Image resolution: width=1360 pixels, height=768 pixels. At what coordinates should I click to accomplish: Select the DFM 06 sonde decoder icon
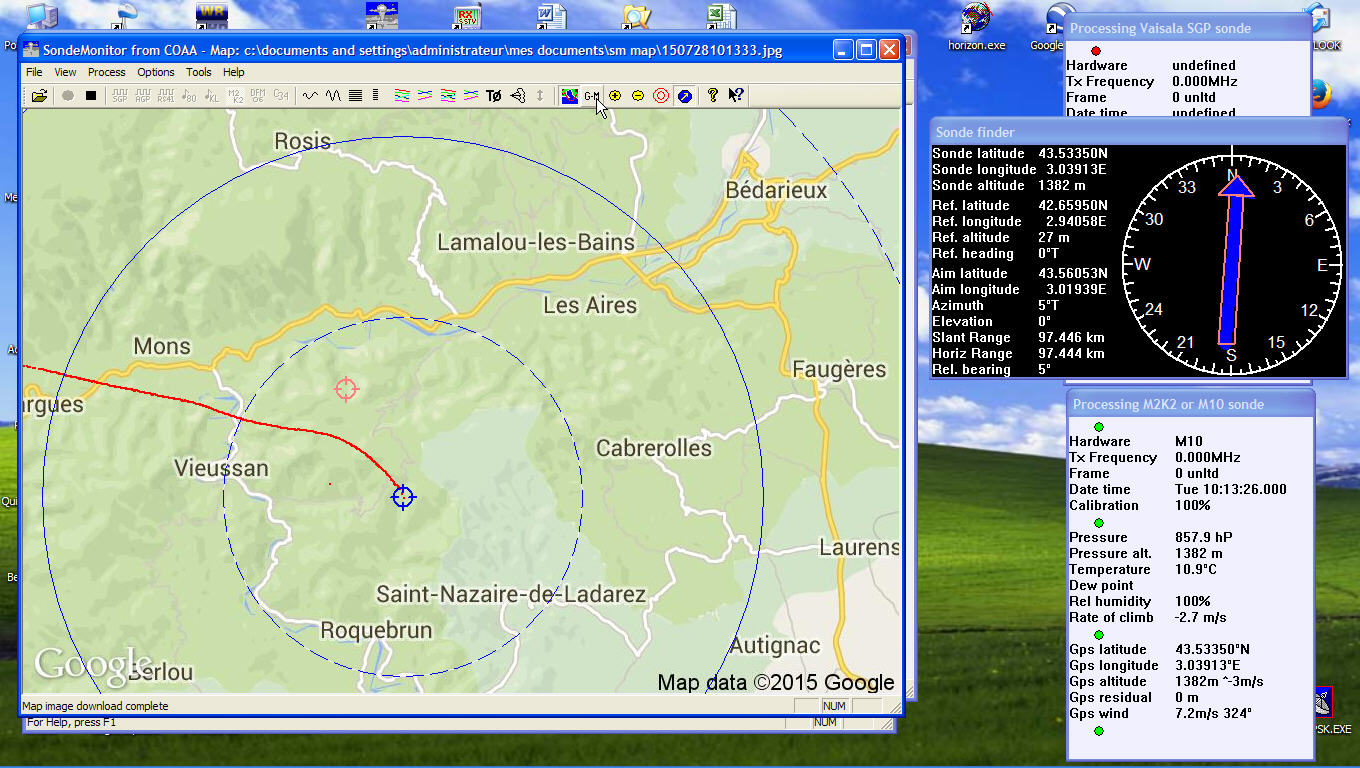point(258,96)
